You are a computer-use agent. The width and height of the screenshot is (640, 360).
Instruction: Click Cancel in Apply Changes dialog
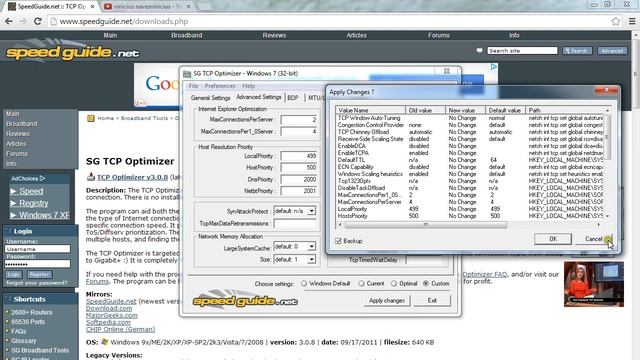point(593,239)
